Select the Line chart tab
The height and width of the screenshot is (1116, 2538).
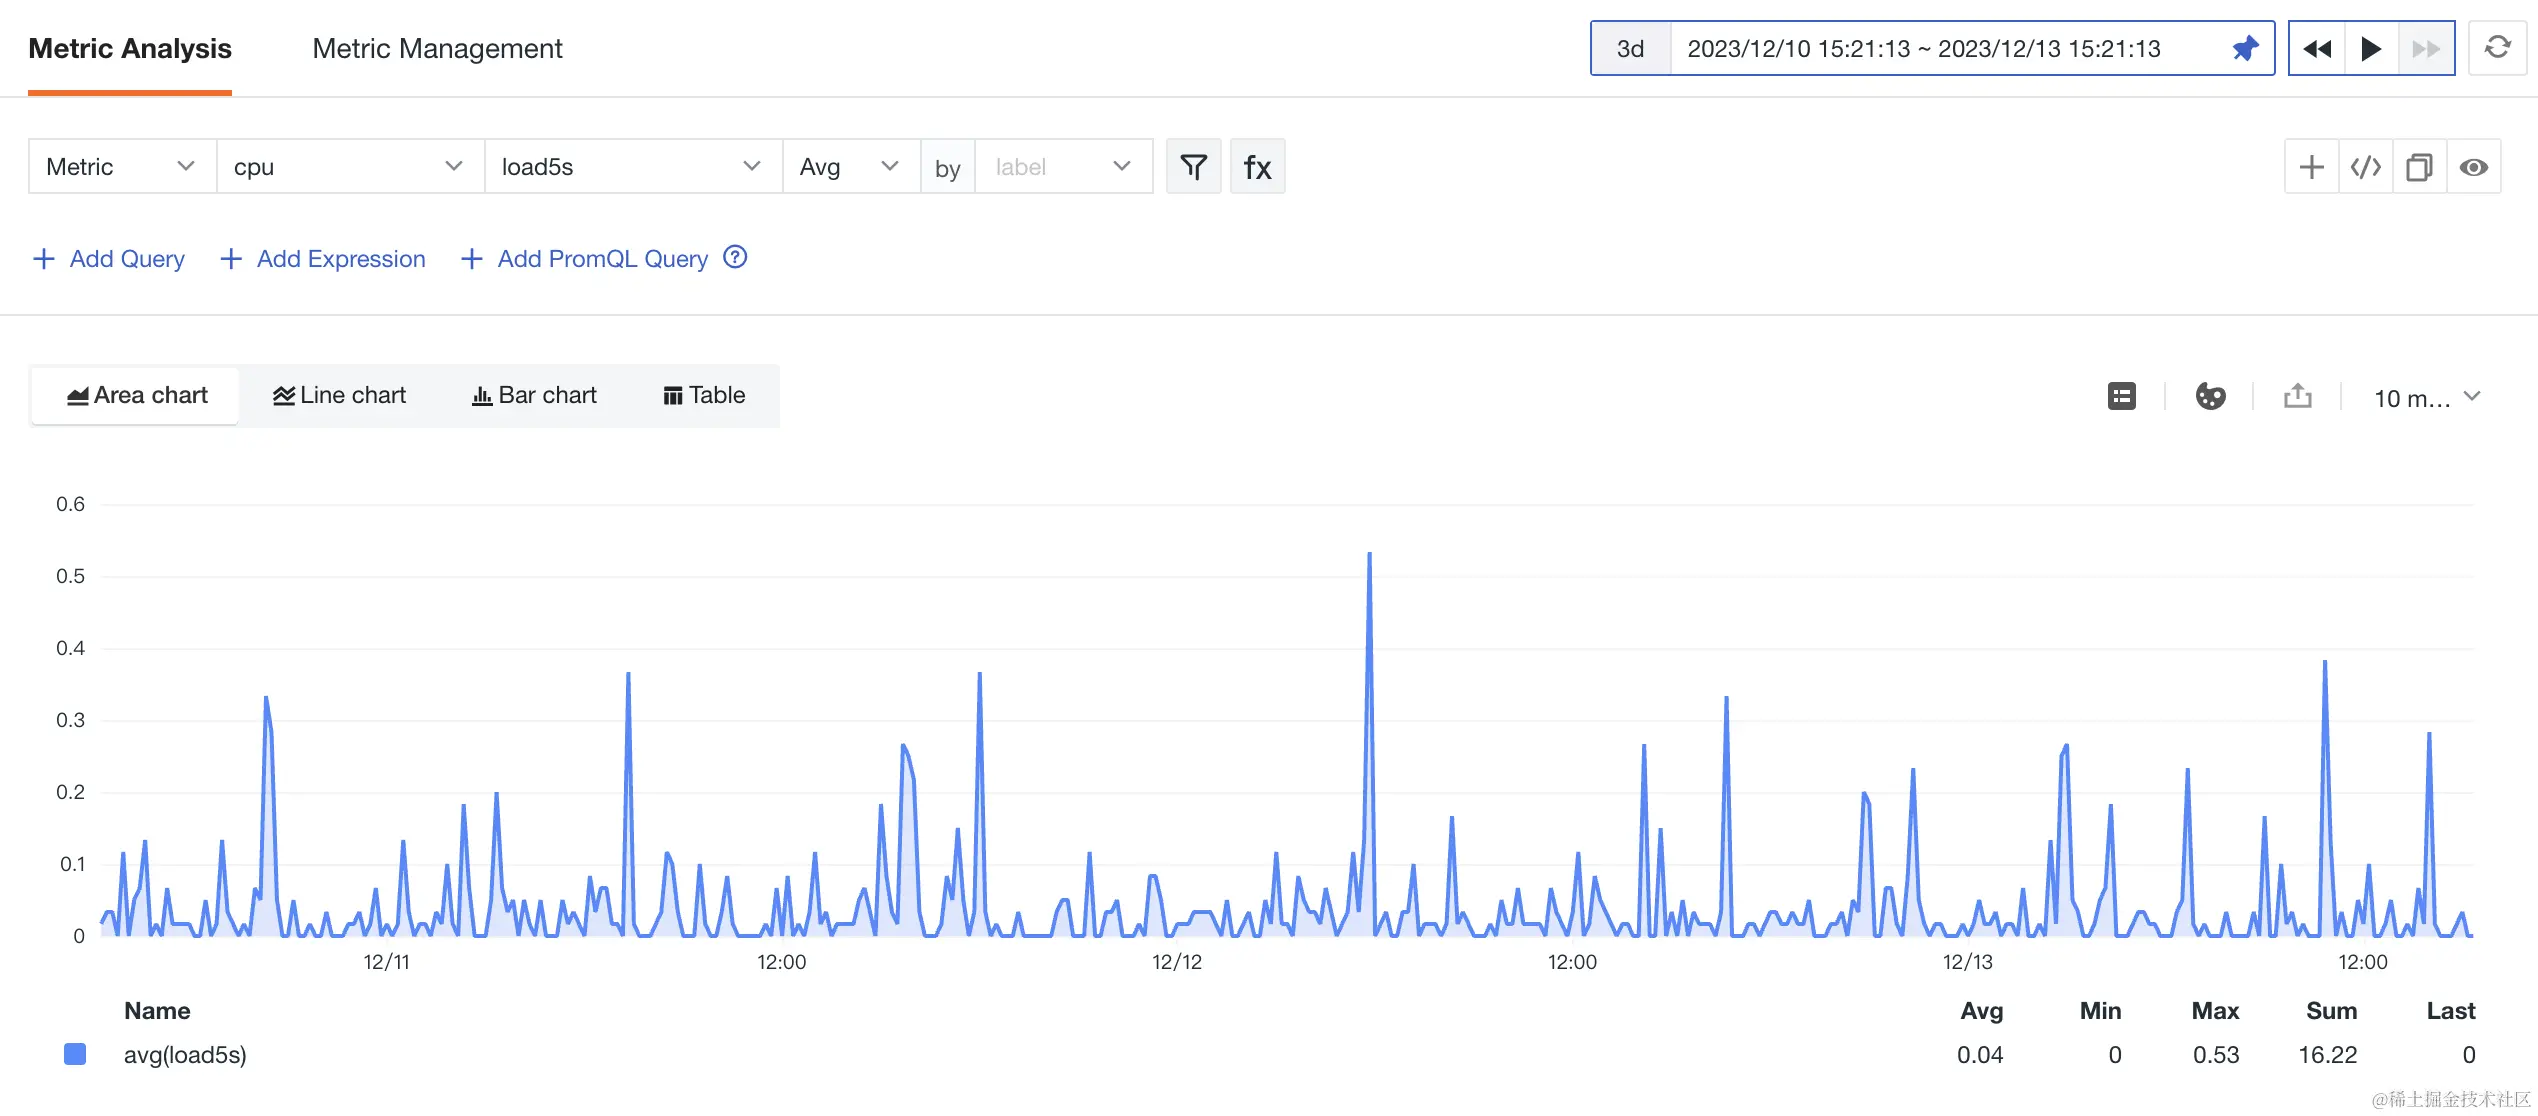(x=339, y=396)
